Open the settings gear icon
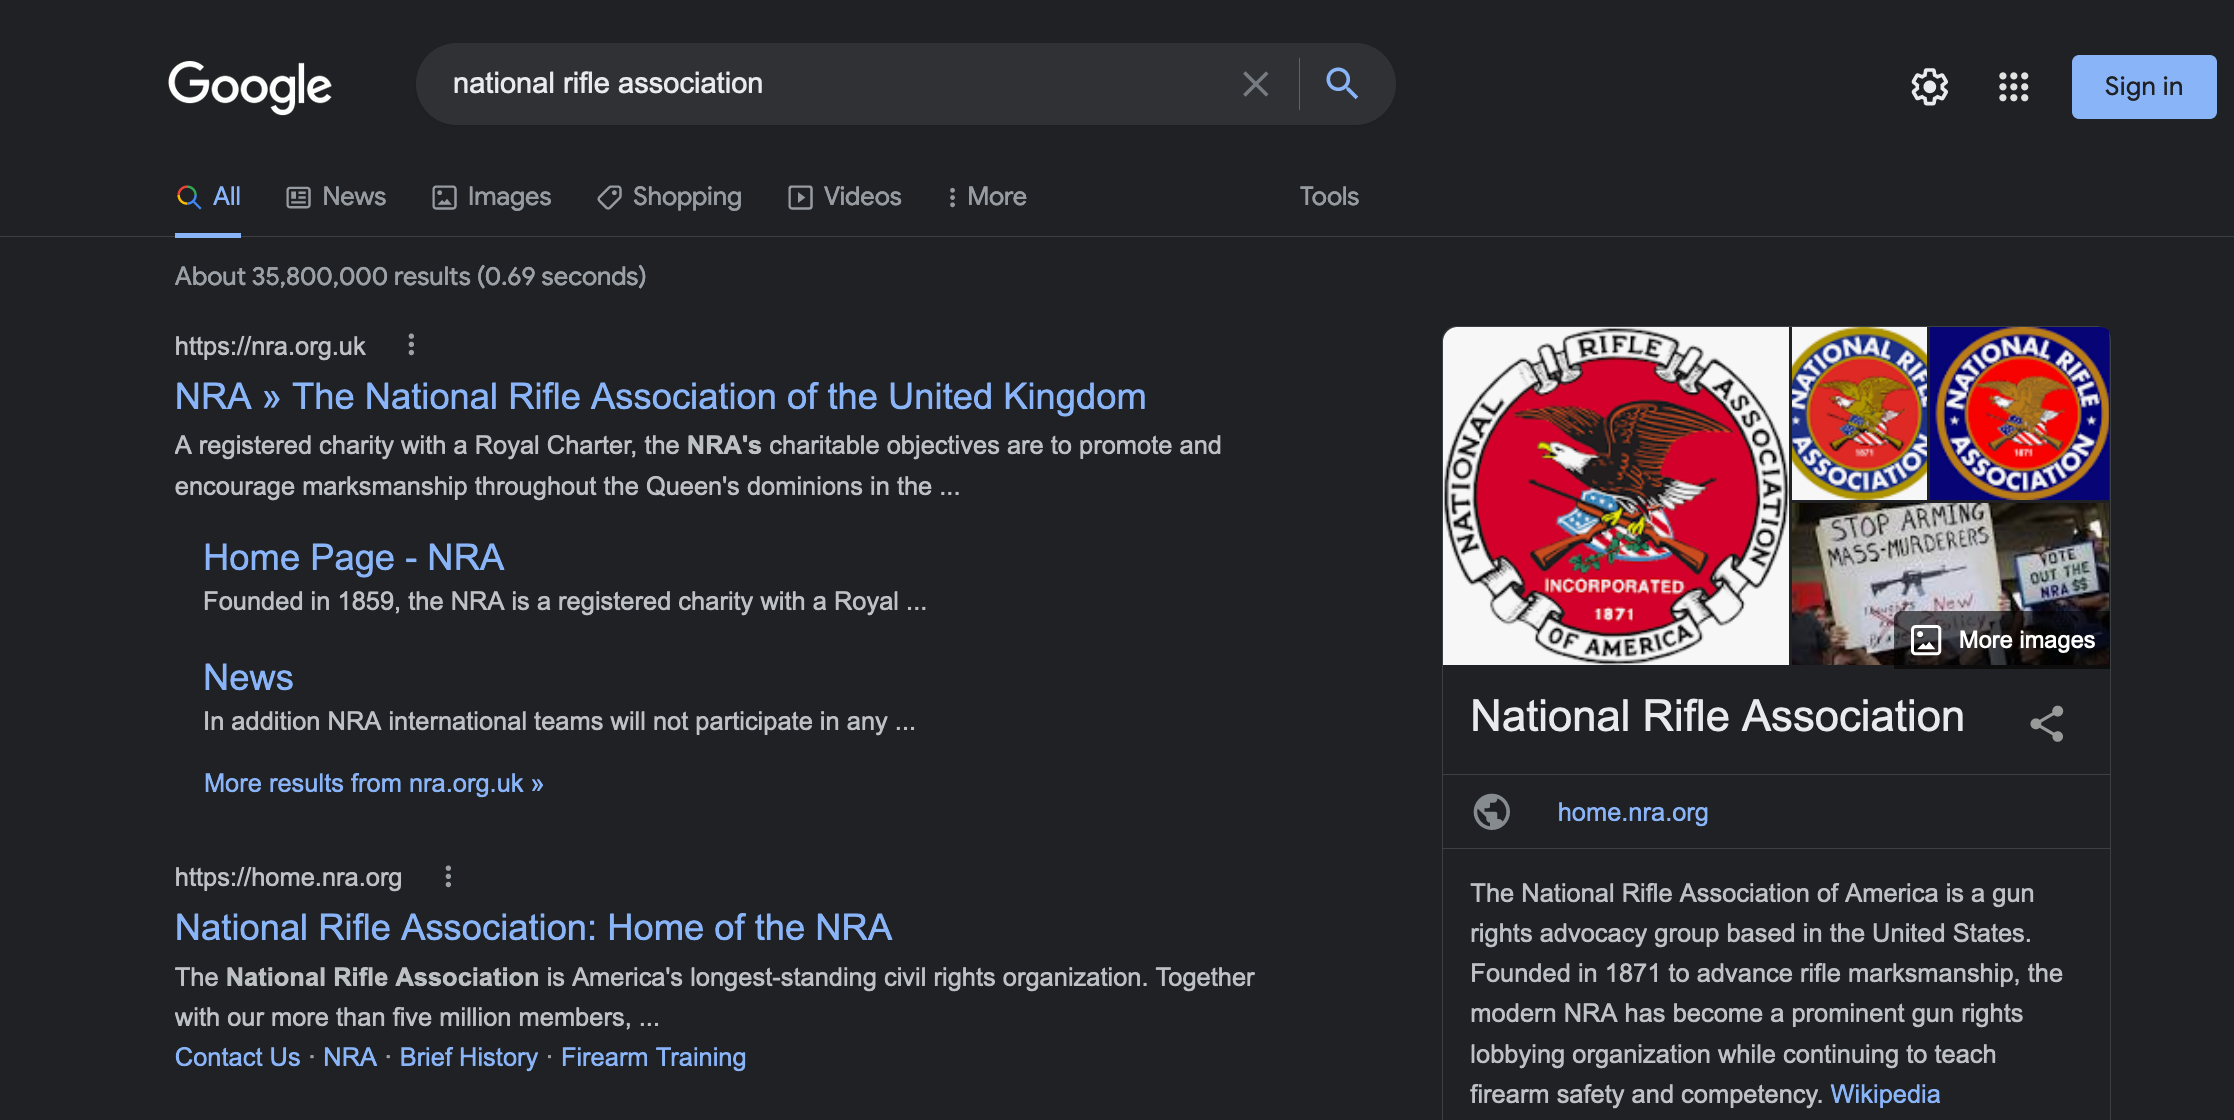The height and width of the screenshot is (1120, 2234). 1929,87
